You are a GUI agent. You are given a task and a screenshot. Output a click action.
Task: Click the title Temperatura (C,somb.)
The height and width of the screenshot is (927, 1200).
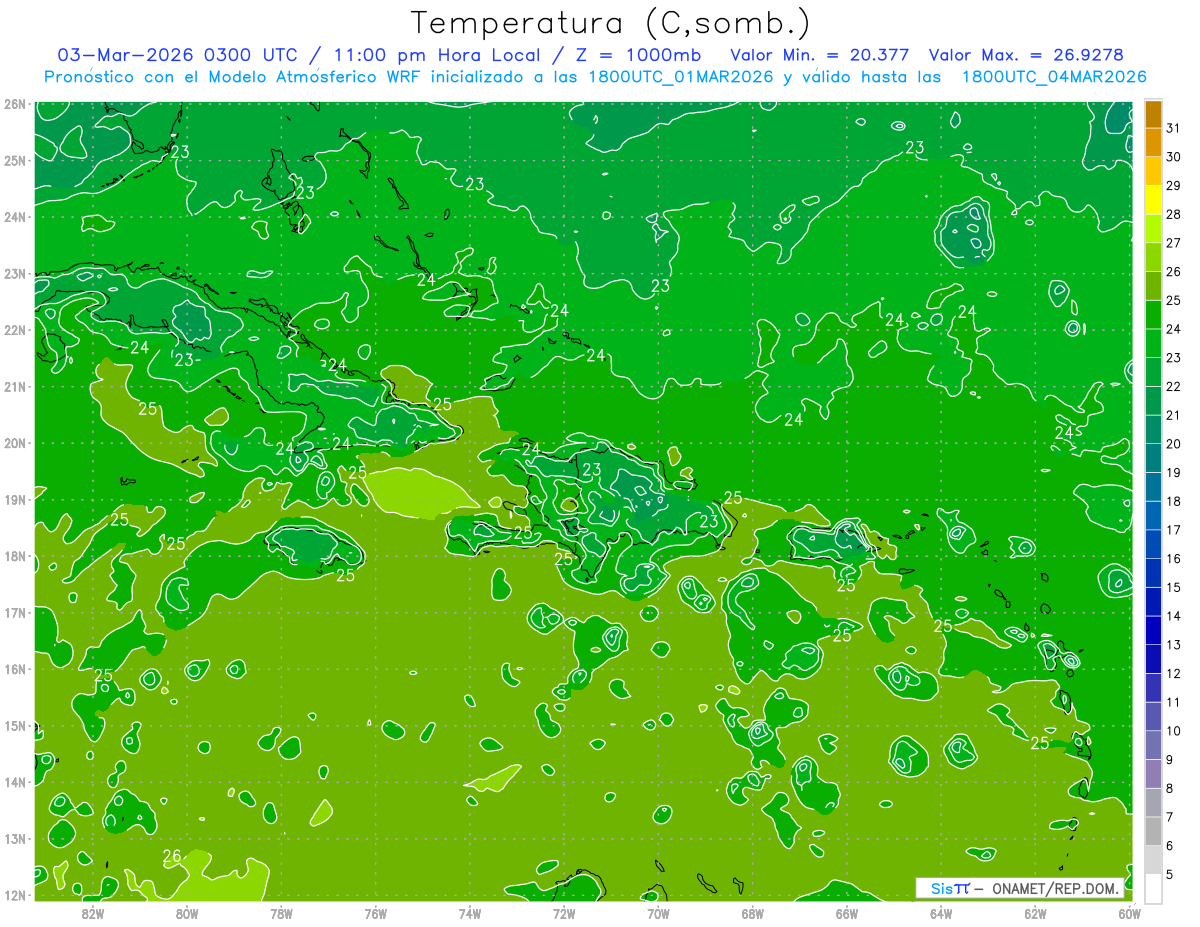(611, 23)
